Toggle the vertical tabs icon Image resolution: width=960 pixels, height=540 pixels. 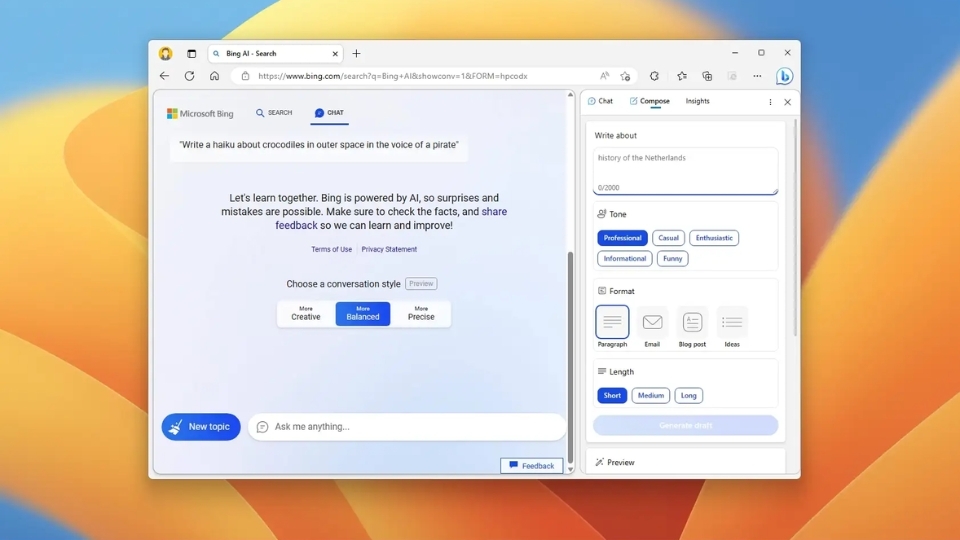click(x=192, y=54)
